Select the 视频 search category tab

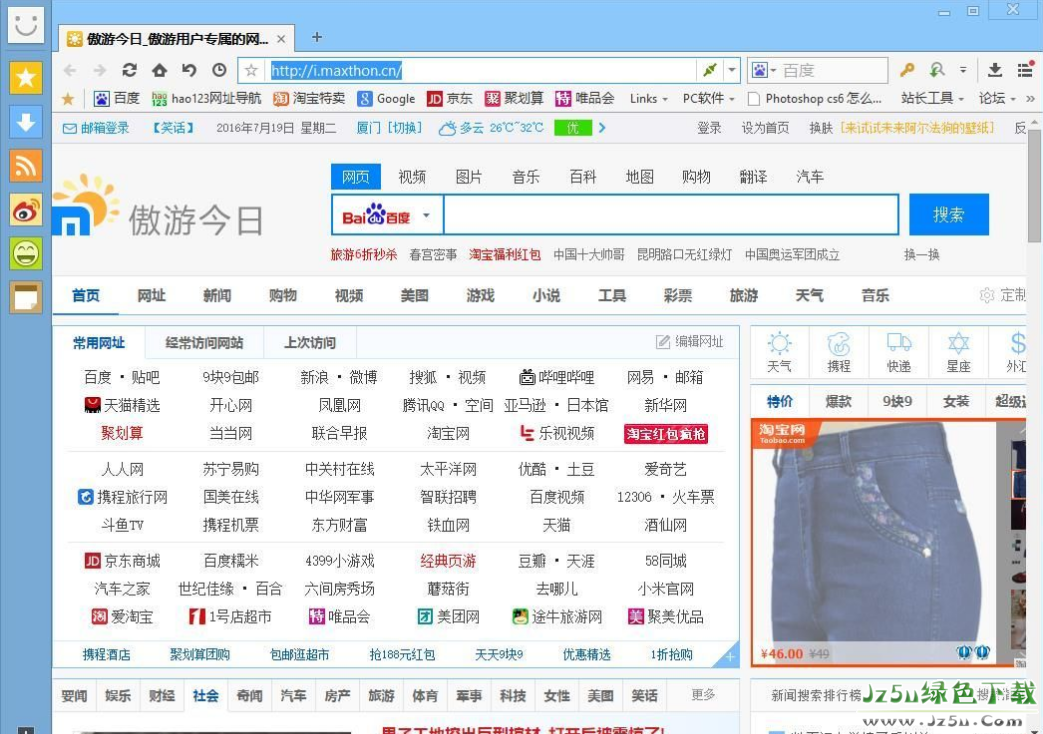tap(412, 177)
